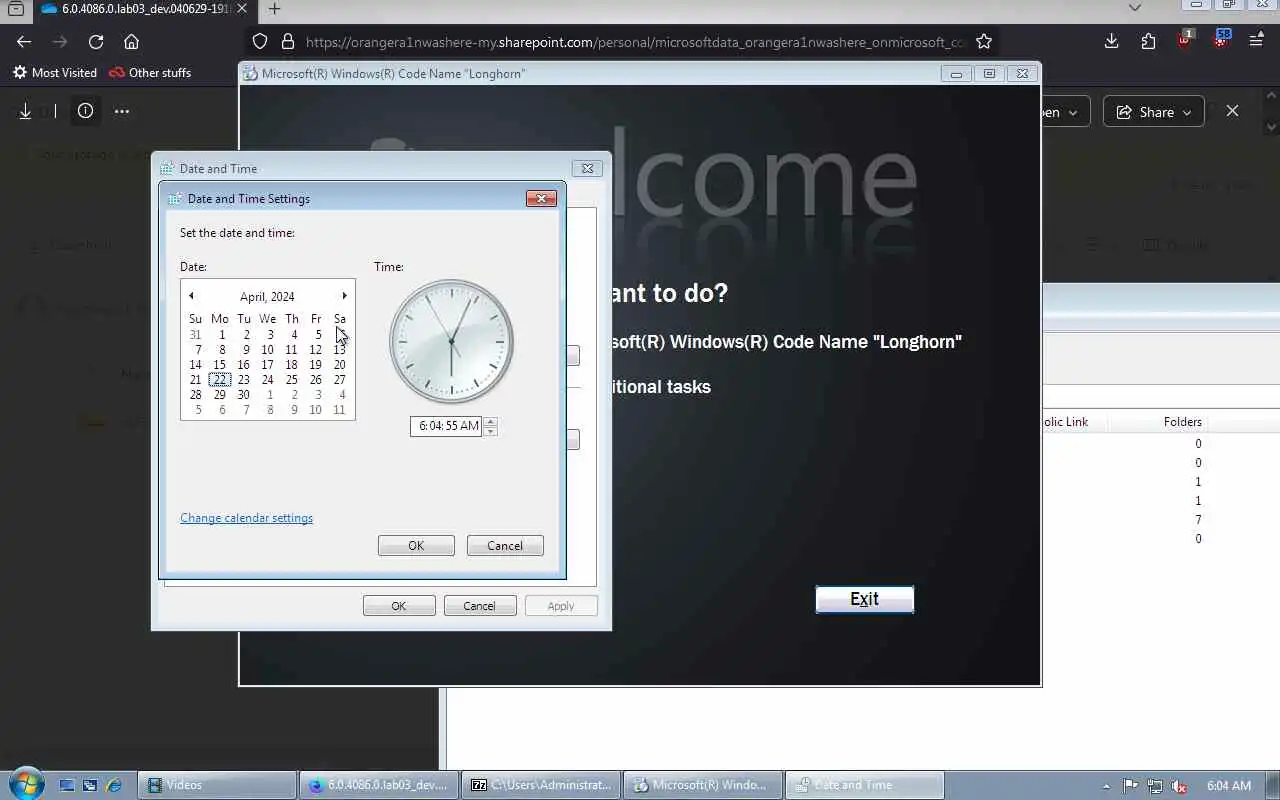Image resolution: width=1280 pixels, height=800 pixels.
Task: Minimize the Longhorn setup window
Action: [x=956, y=73]
